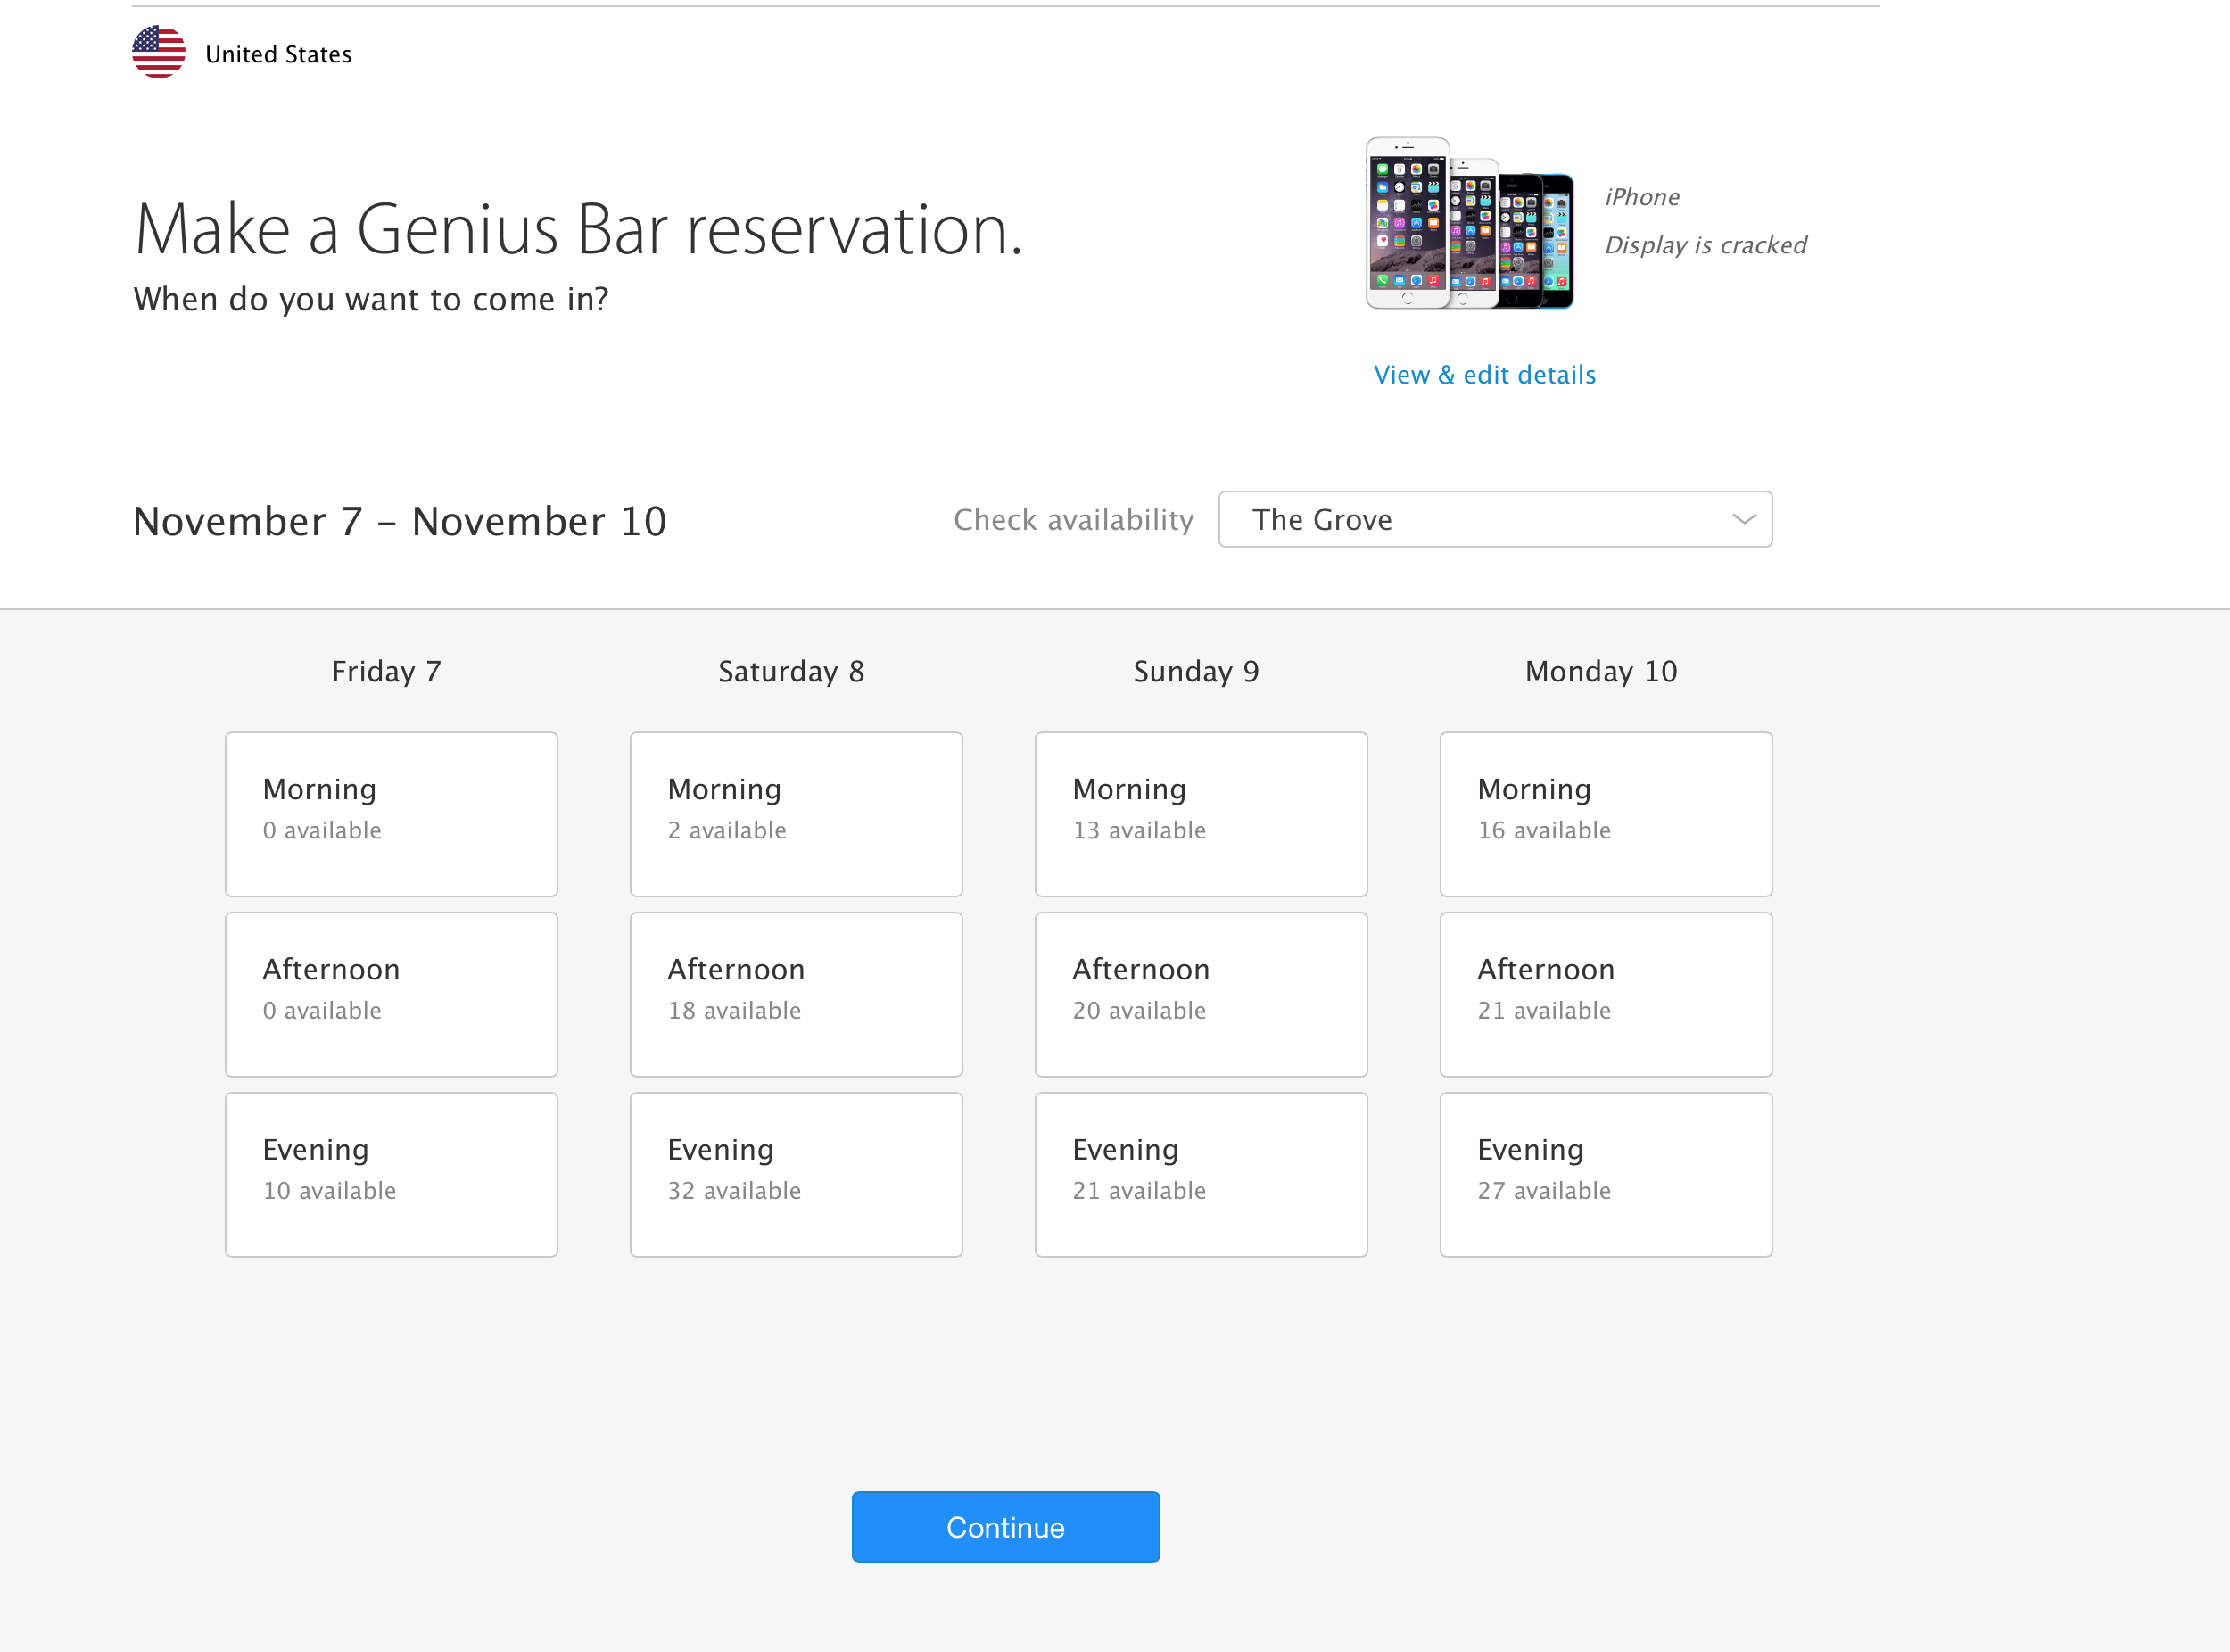Select Friday 7 Evening time slot
The height and width of the screenshot is (1652, 2230).
tap(391, 1174)
